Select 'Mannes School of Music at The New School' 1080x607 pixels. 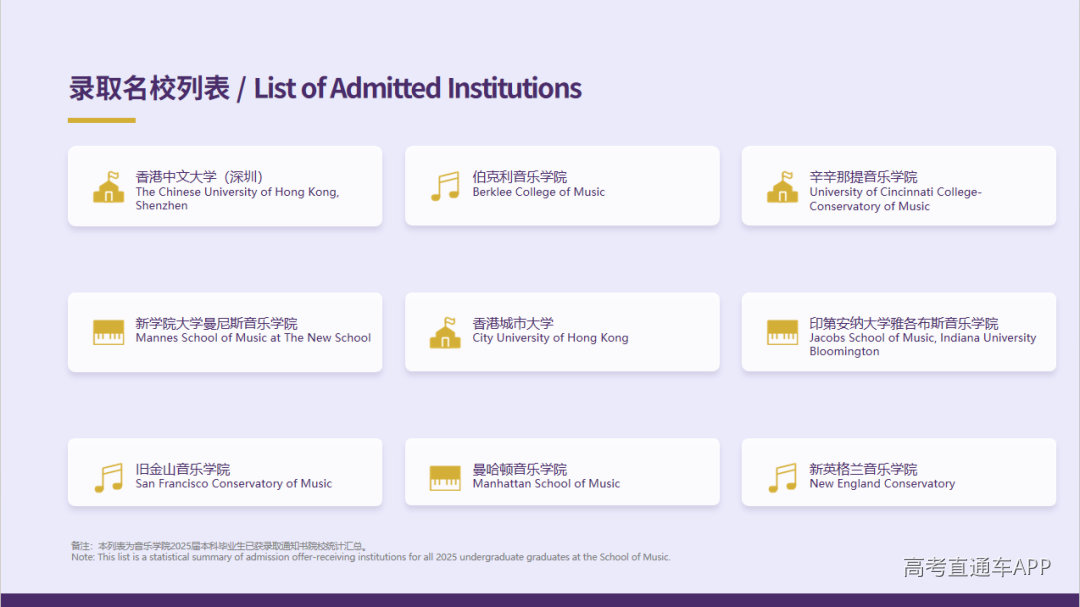click(x=253, y=338)
